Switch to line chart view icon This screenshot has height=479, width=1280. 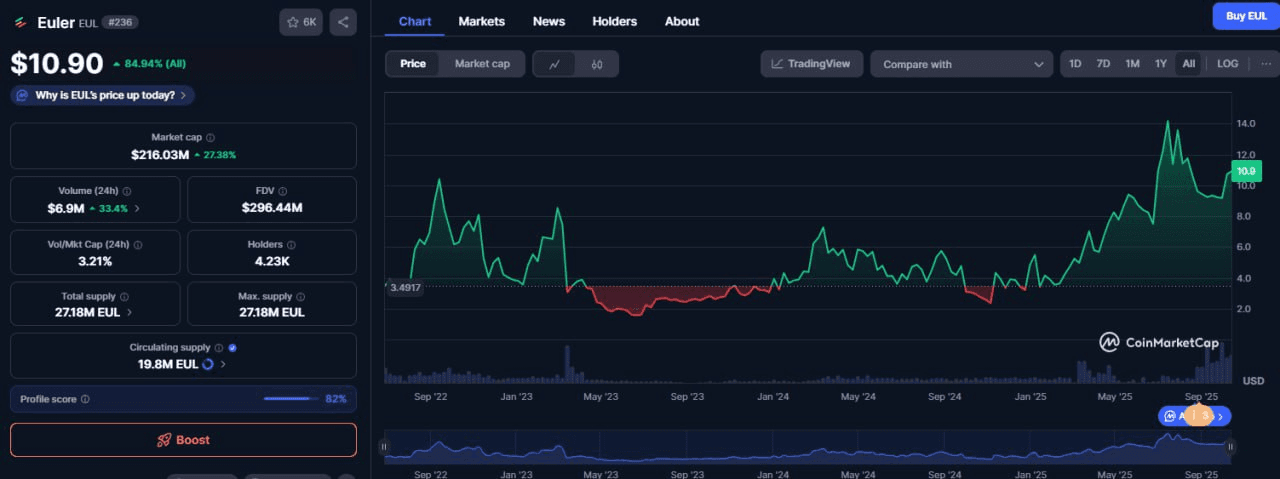[555, 64]
